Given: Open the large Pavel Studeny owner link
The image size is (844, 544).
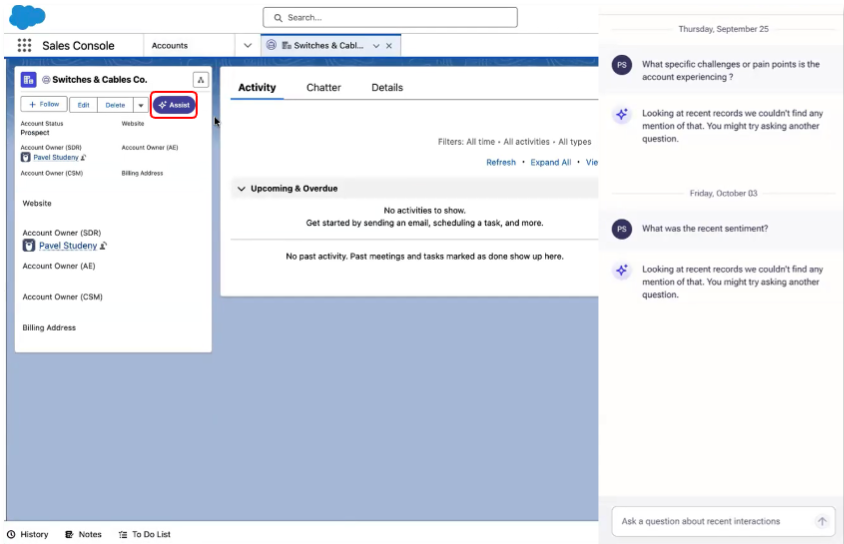Looking at the screenshot, I should coord(68,246).
